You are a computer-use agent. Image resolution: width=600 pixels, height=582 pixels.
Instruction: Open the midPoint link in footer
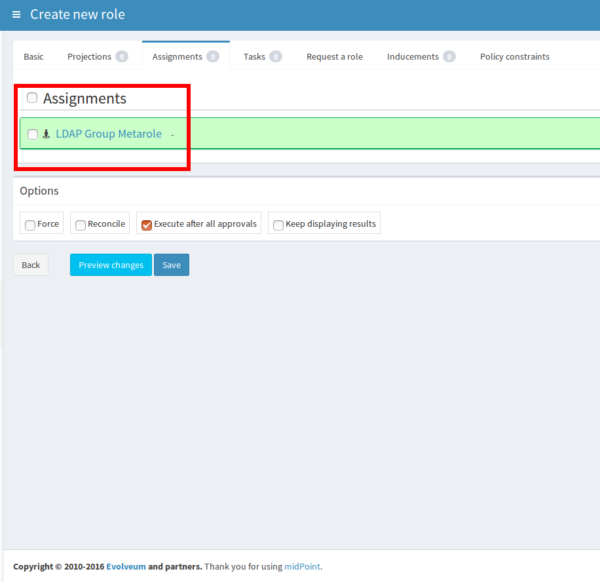(x=302, y=566)
